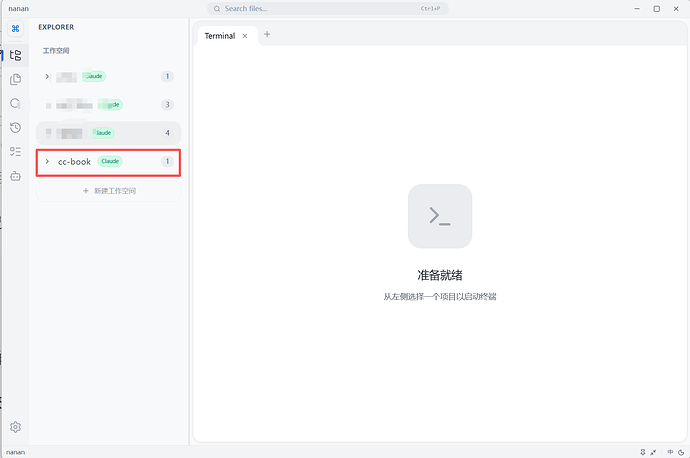This screenshot has height=458, width=690.
Task: Open the history clock icon in the sidebar
Action: click(15, 128)
